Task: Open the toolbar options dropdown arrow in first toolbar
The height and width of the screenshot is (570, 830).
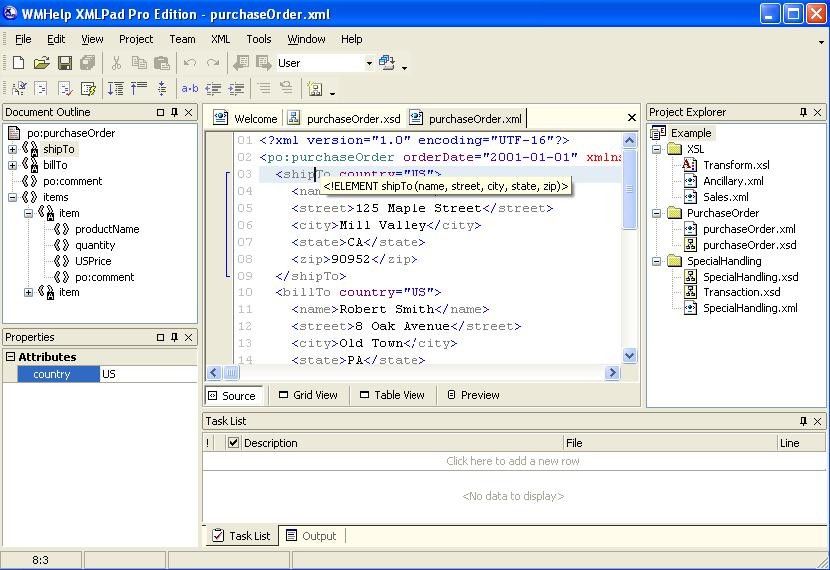Action: [x=404, y=67]
